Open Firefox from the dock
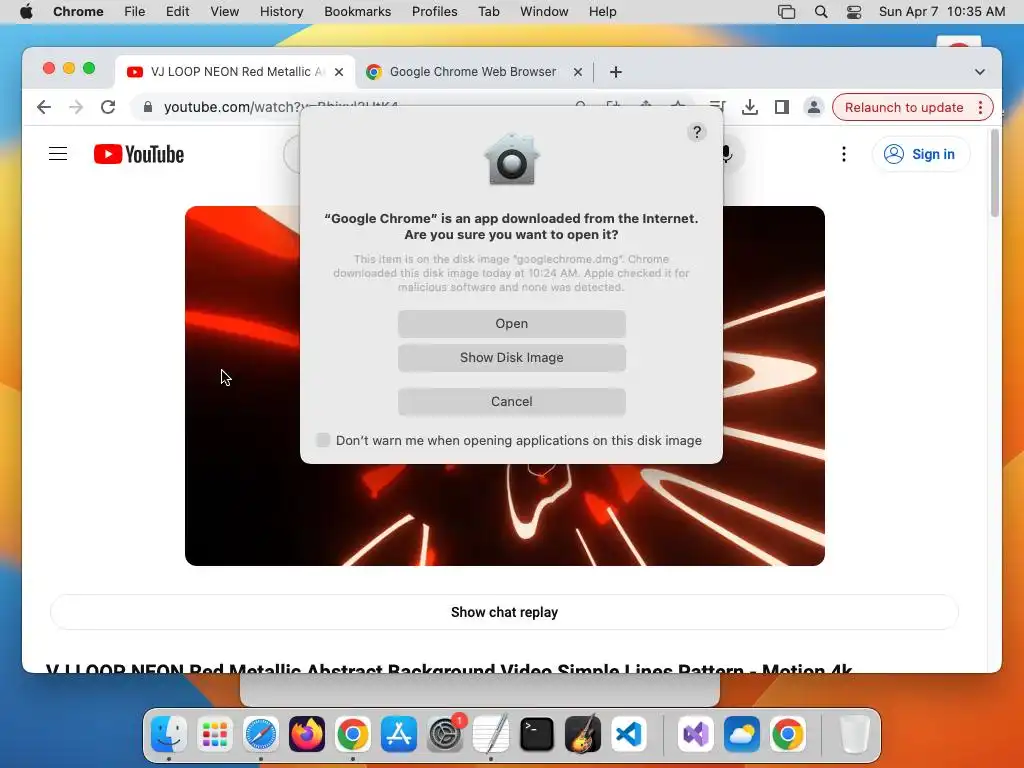 click(307, 735)
